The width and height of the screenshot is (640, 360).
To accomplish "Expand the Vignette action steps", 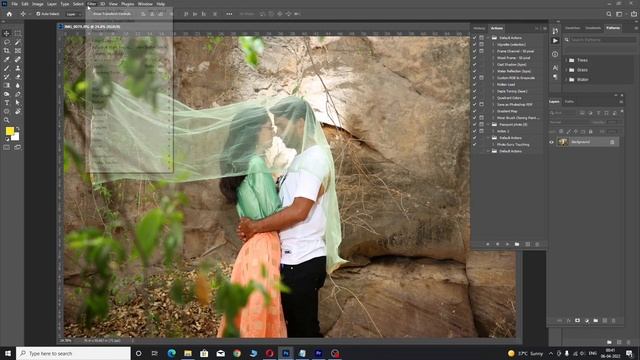I will pos(493,44).
